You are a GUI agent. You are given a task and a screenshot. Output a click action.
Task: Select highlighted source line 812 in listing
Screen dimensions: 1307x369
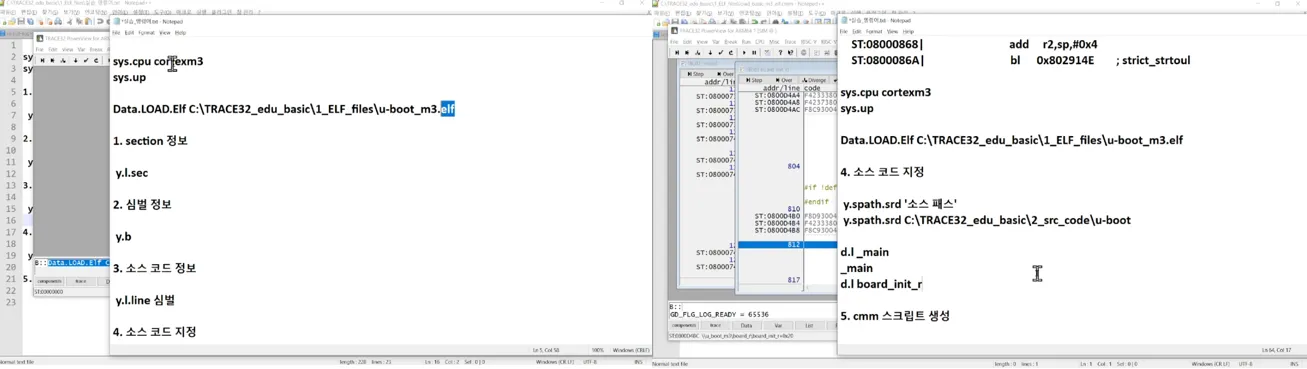point(786,244)
